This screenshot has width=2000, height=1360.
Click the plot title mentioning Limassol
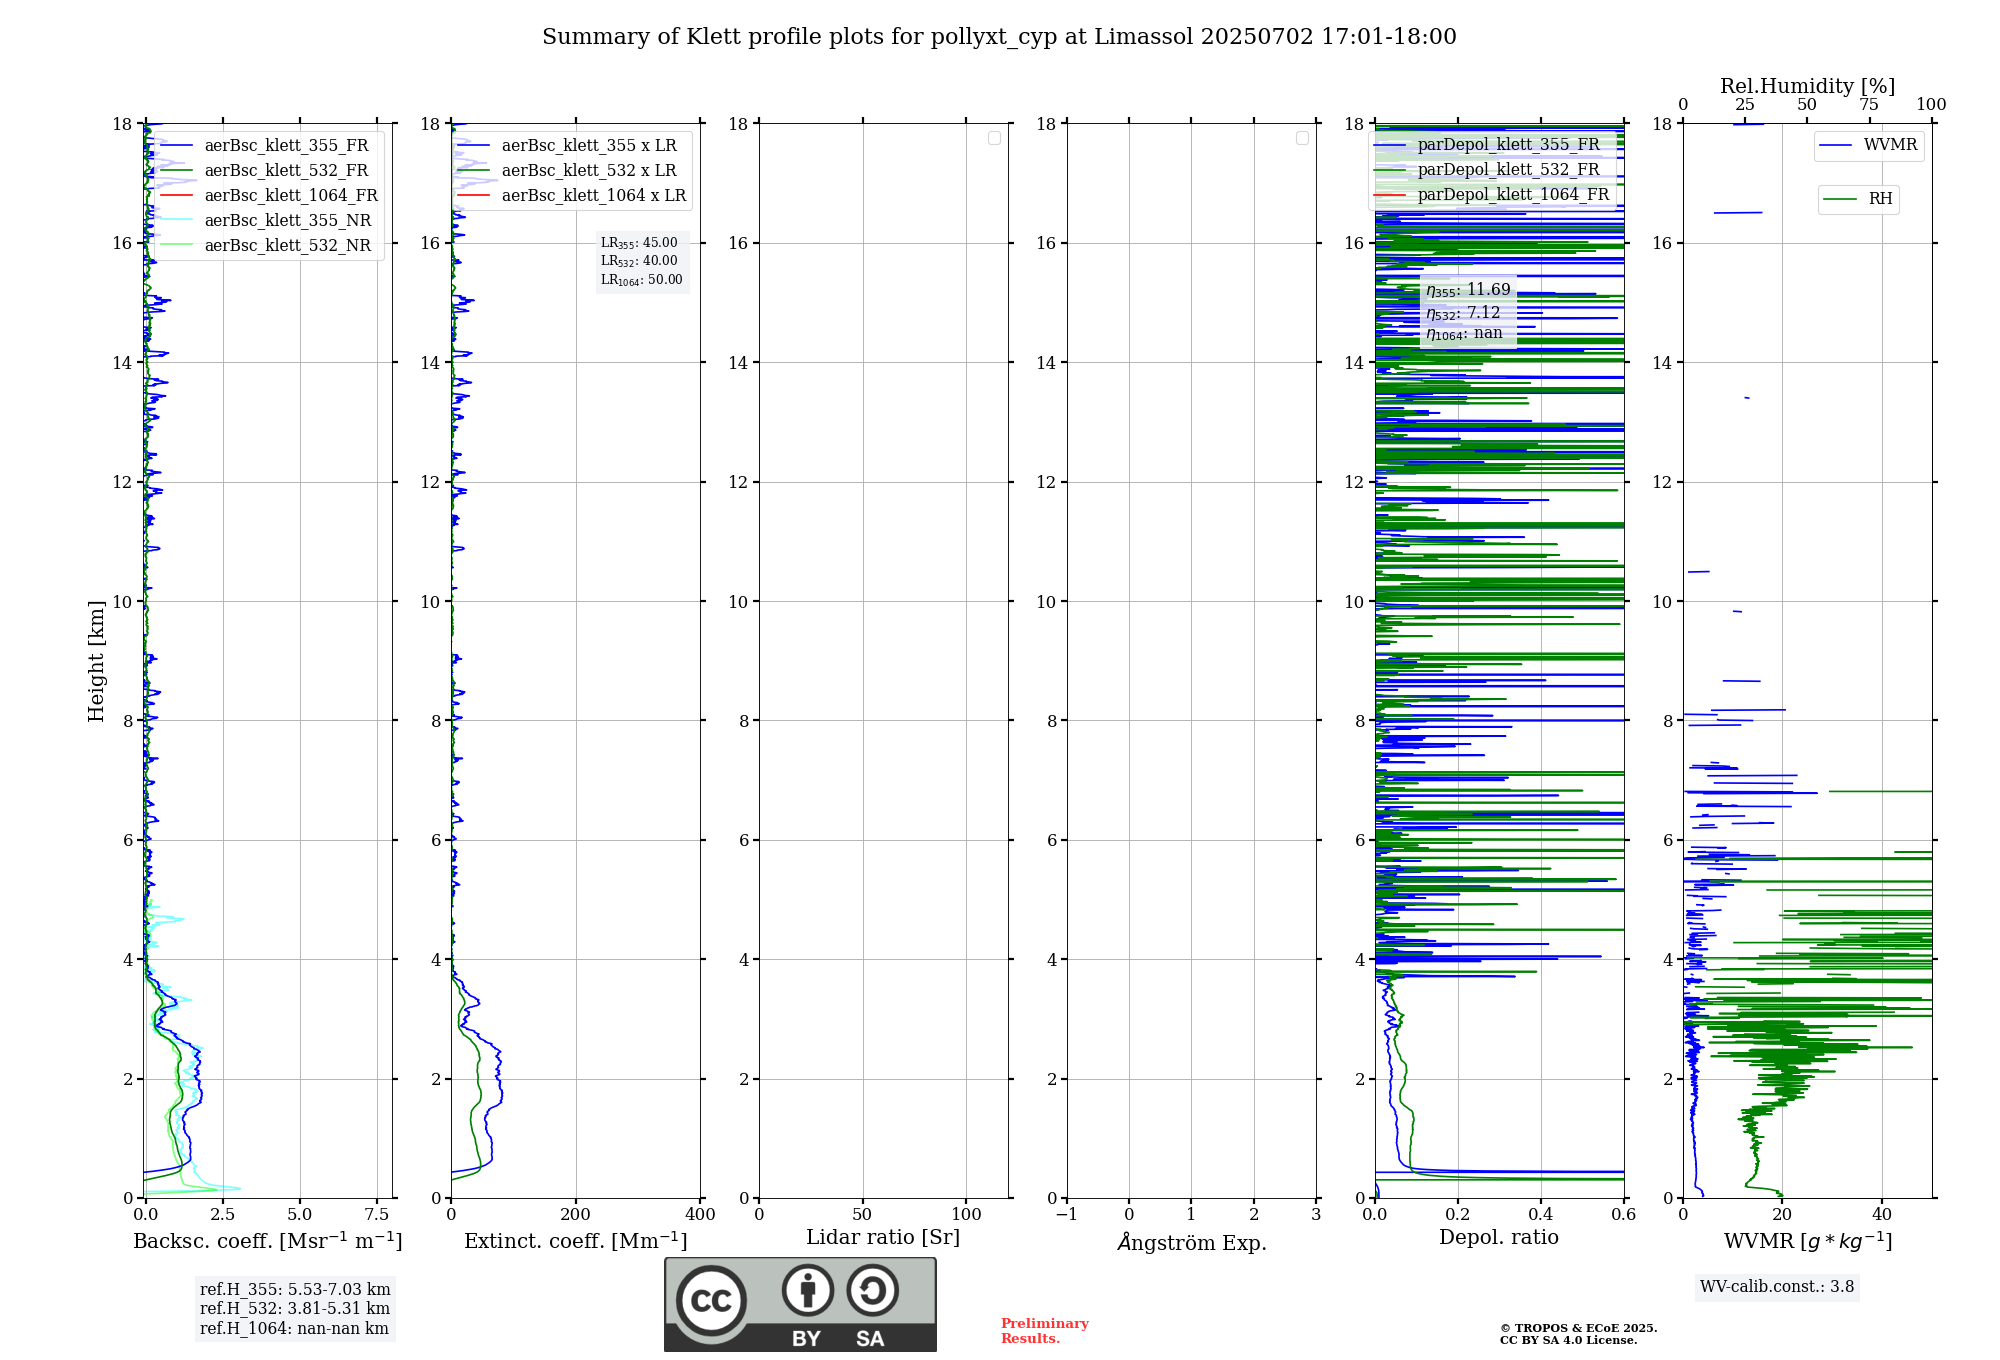click(999, 37)
